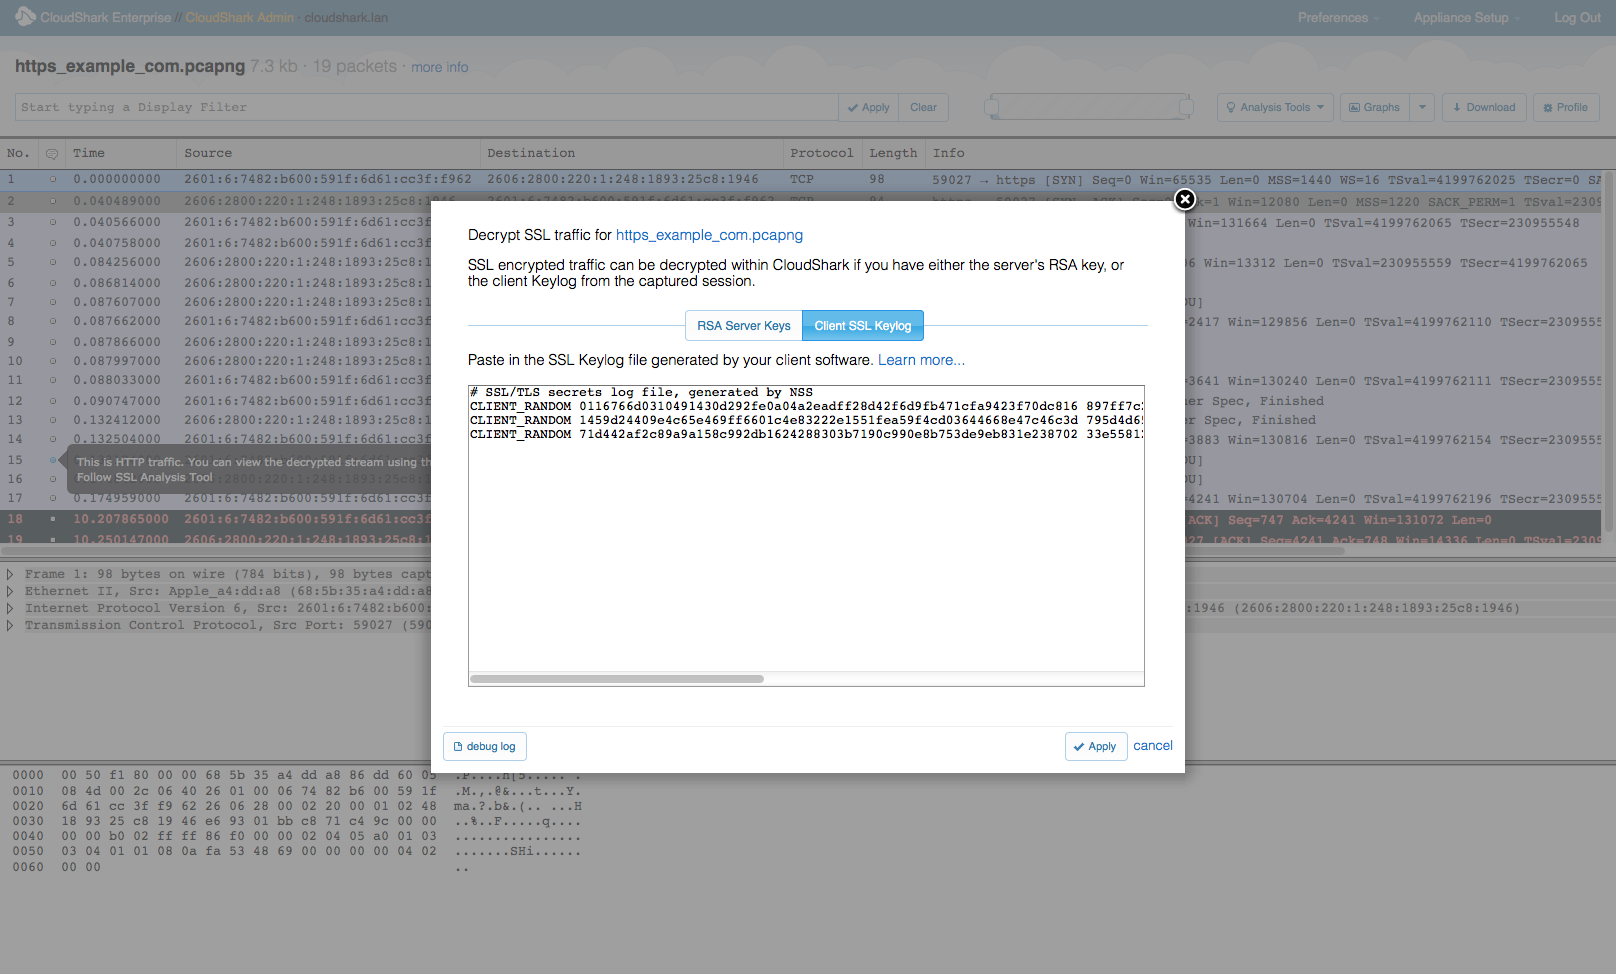The image size is (1616, 974).
Task: Sort by Length column header
Action: tap(893, 154)
